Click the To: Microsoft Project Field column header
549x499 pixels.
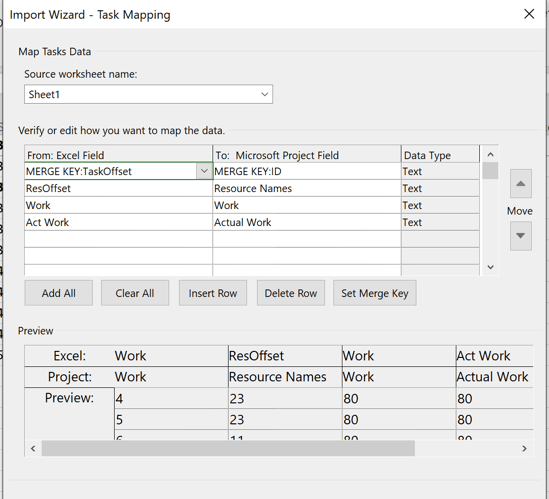(307, 154)
